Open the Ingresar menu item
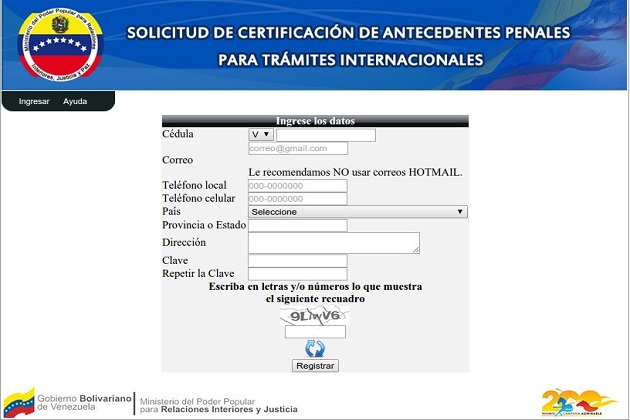 (34, 102)
